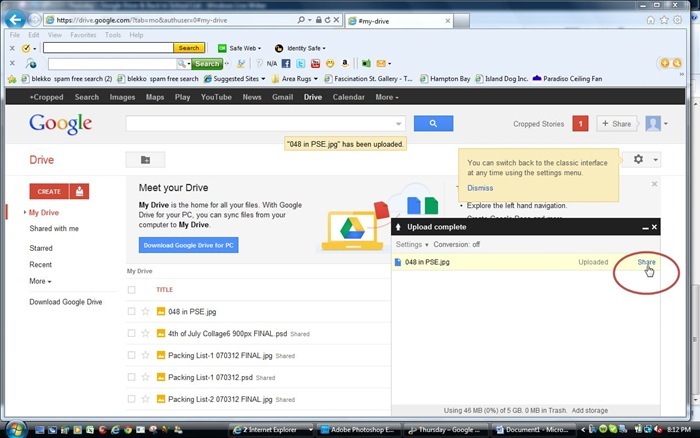Viewport: 700px width, 438px height.
Task: Open the Suggested Sites bookmark dropdown
Action: click(x=235, y=79)
